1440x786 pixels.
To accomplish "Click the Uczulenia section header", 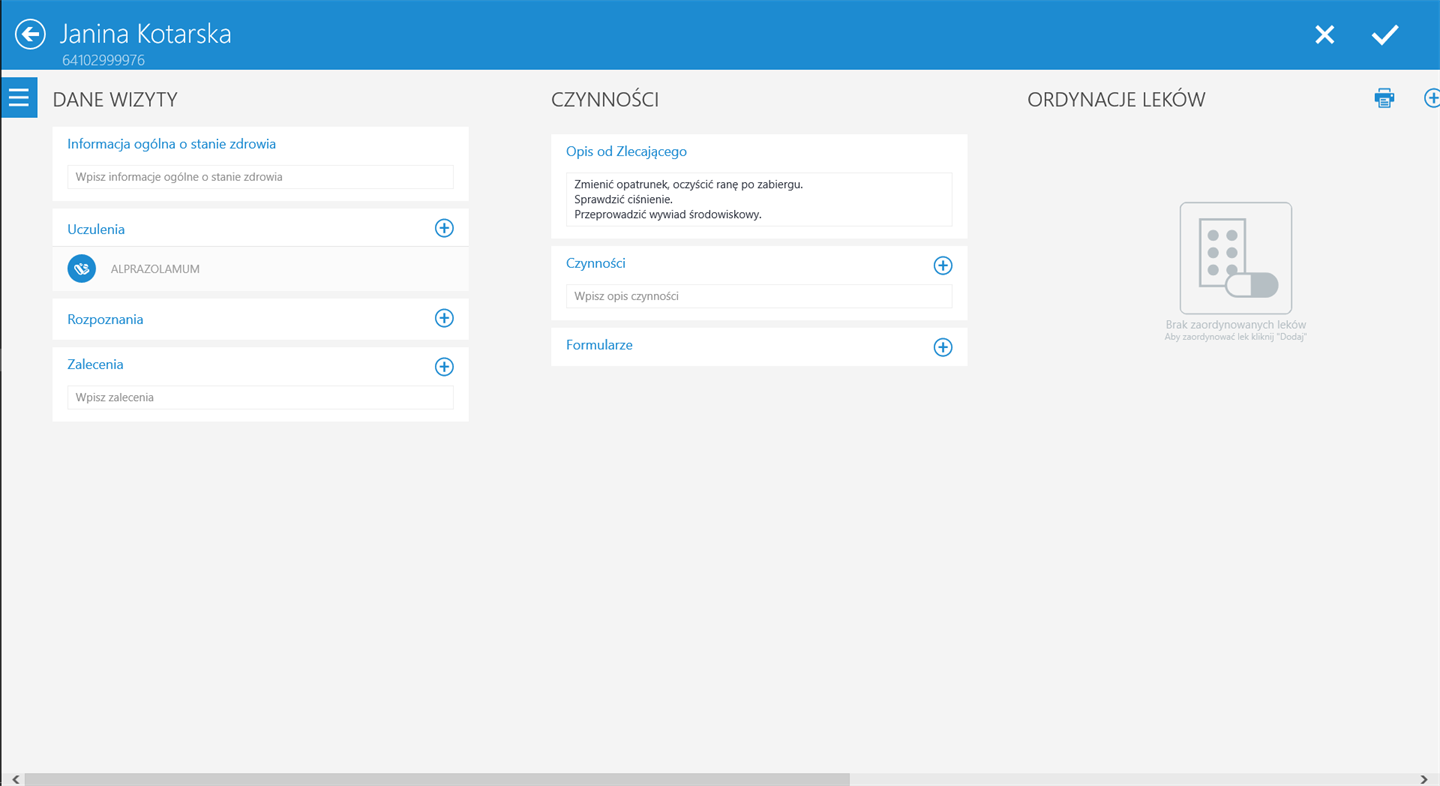I will point(96,229).
